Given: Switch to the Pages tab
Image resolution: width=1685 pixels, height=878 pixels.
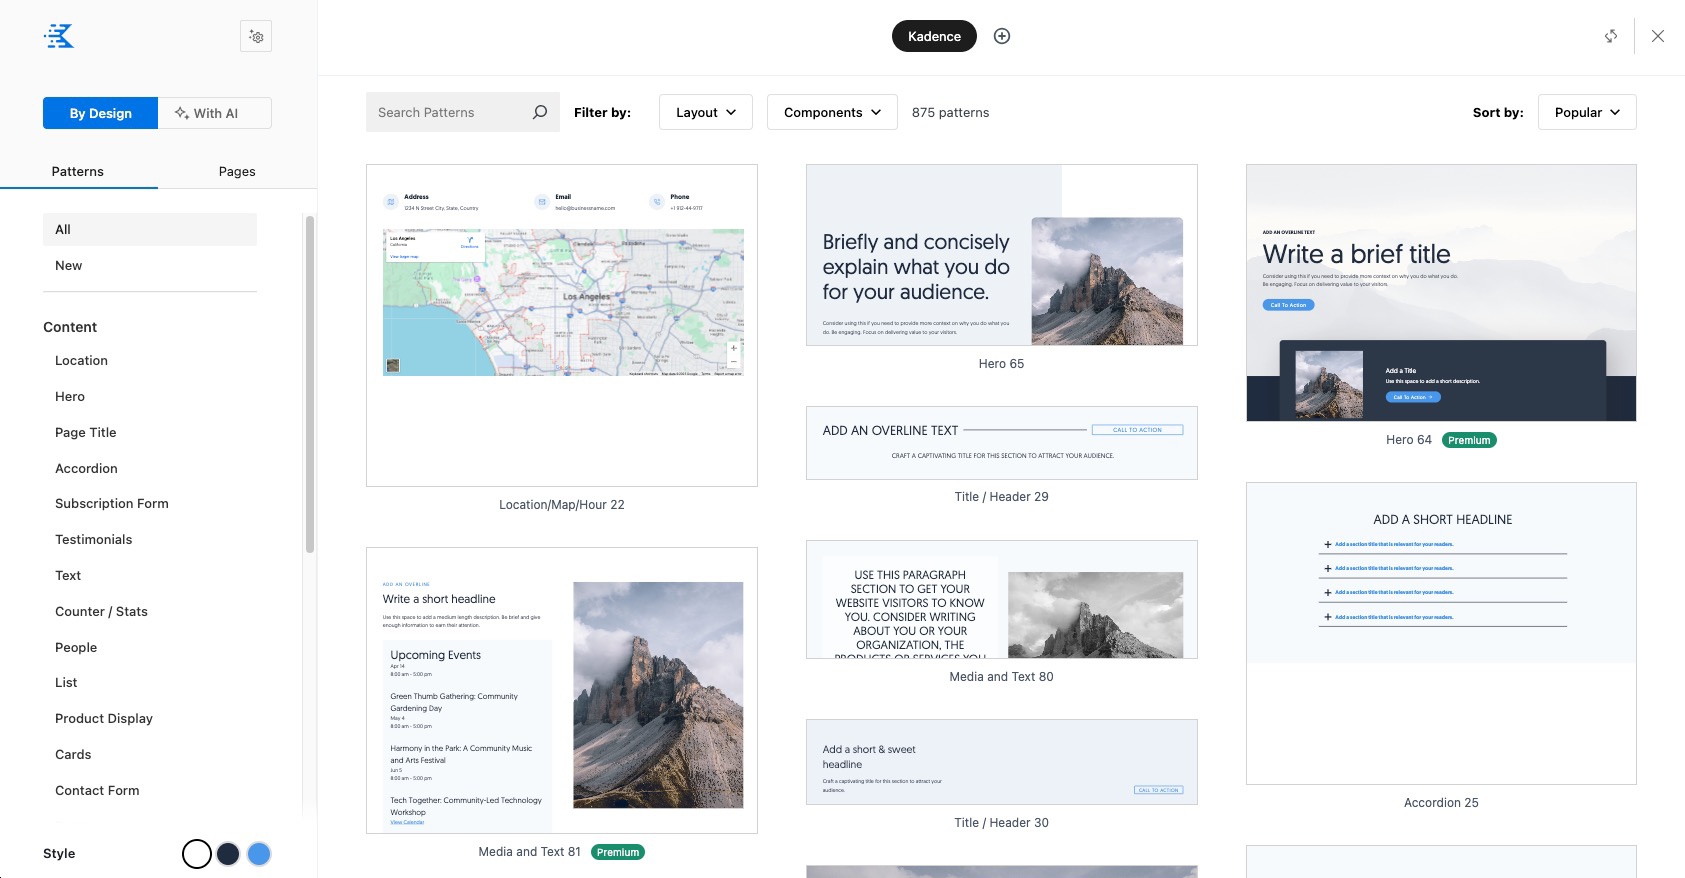Looking at the screenshot, I should pyautogui.click(x=237, y=171).
